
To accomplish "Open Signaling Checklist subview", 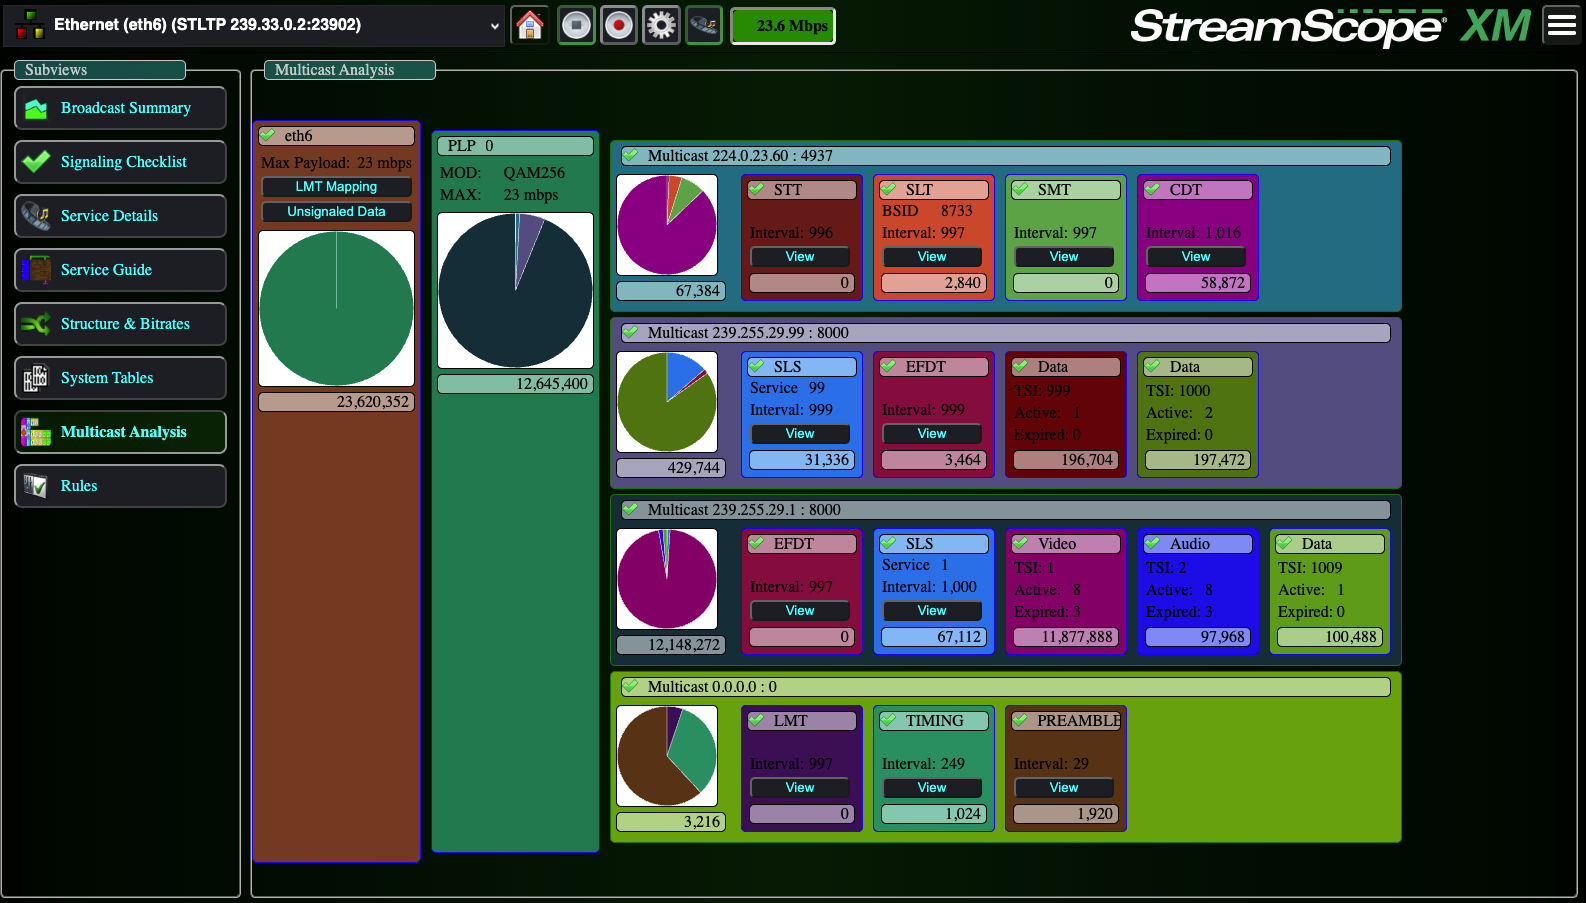I will (x=120, y=162).
